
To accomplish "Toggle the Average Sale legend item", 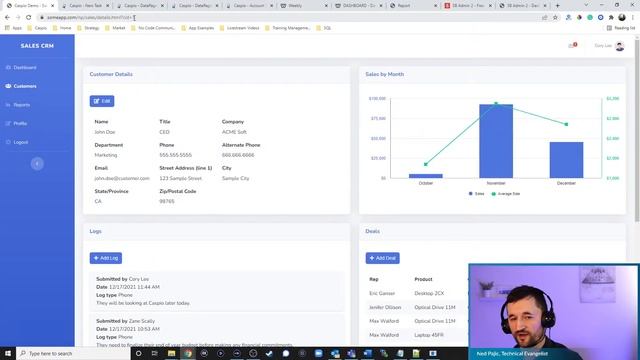I will 506,194.
